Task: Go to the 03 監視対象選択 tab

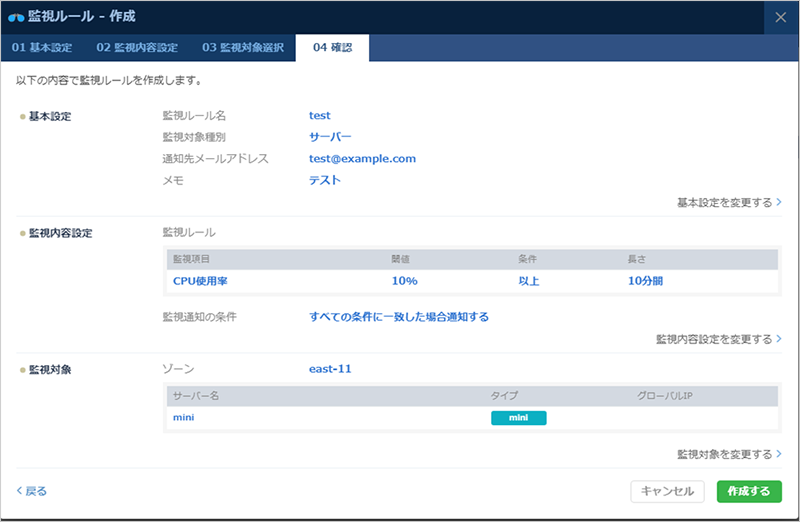Action: [243, 47]
